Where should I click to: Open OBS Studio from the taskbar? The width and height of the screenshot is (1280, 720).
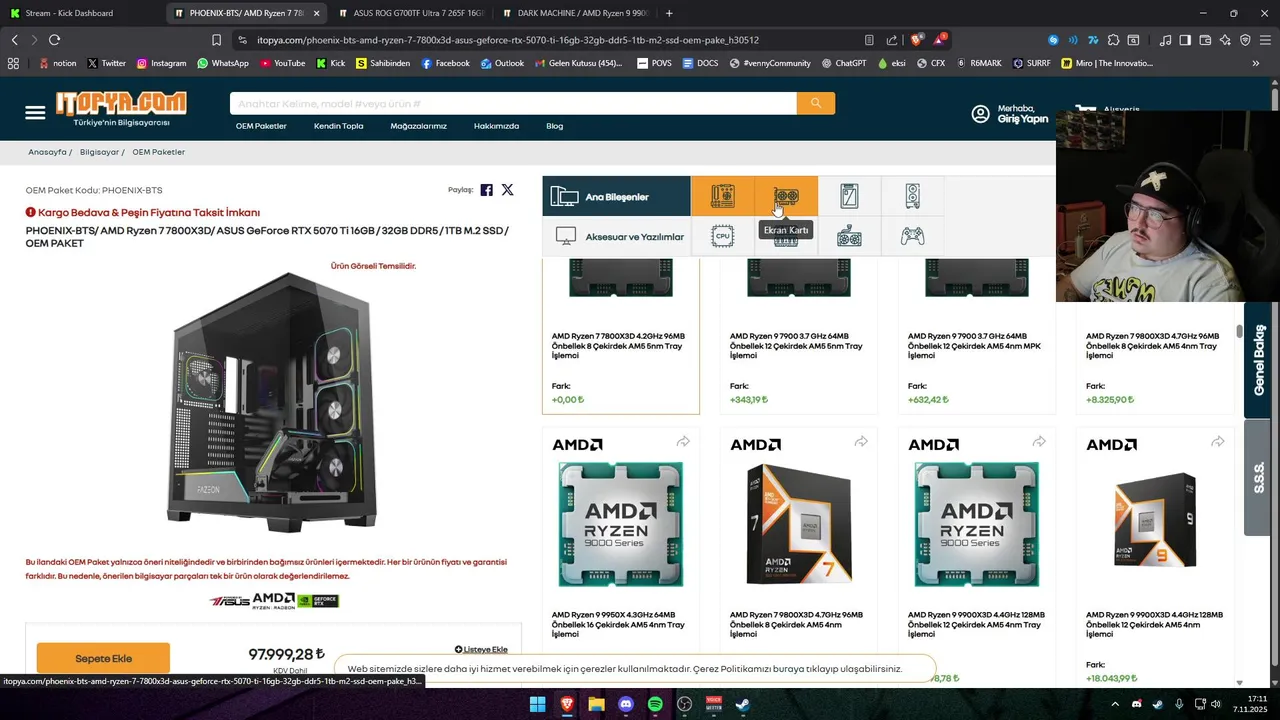(684, 704)
